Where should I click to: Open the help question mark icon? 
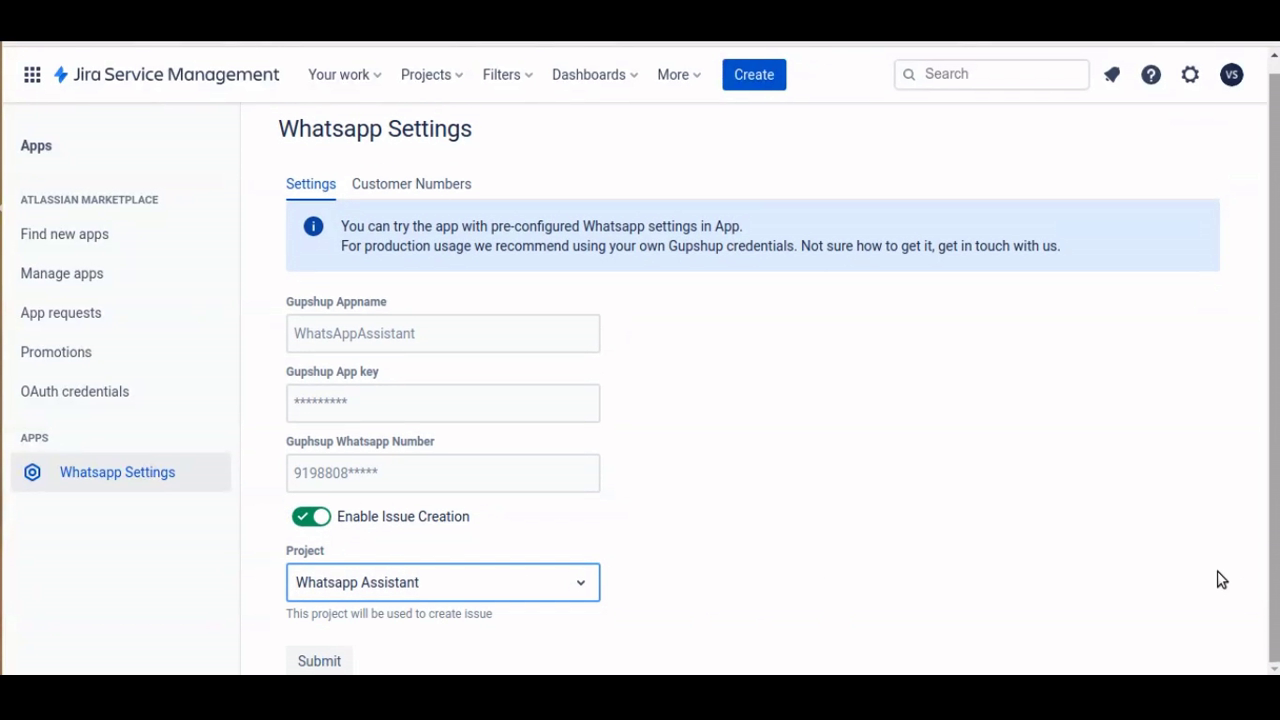(1151, 75)
